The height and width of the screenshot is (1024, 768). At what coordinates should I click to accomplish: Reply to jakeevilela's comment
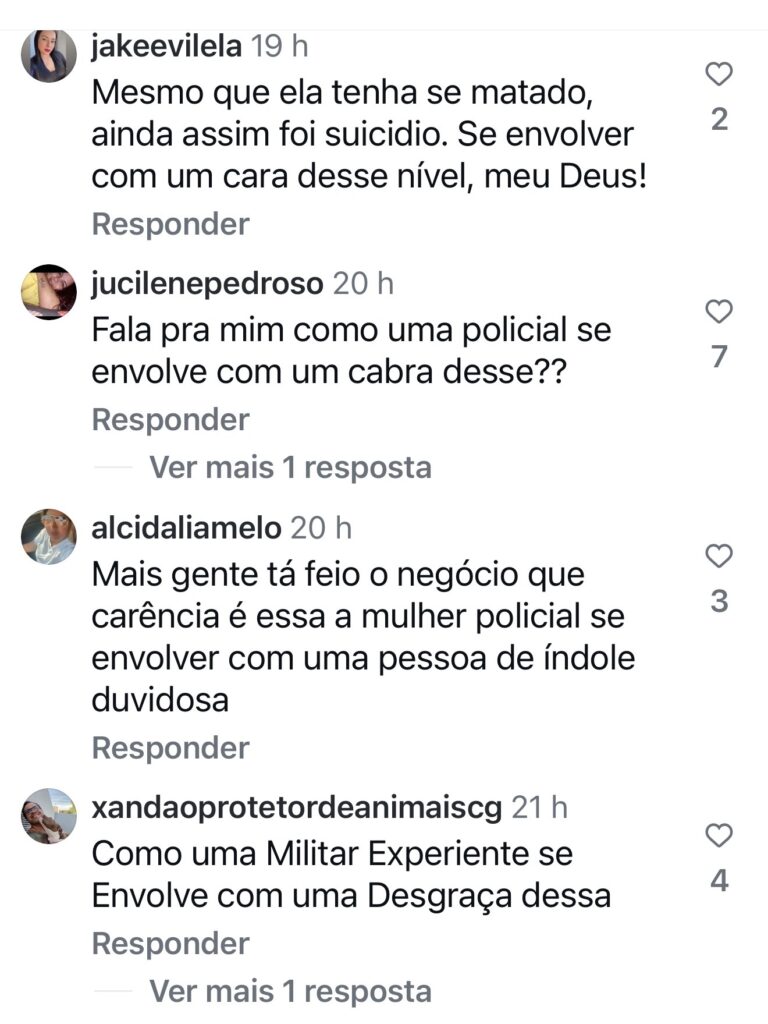click(x=170, y=224)
